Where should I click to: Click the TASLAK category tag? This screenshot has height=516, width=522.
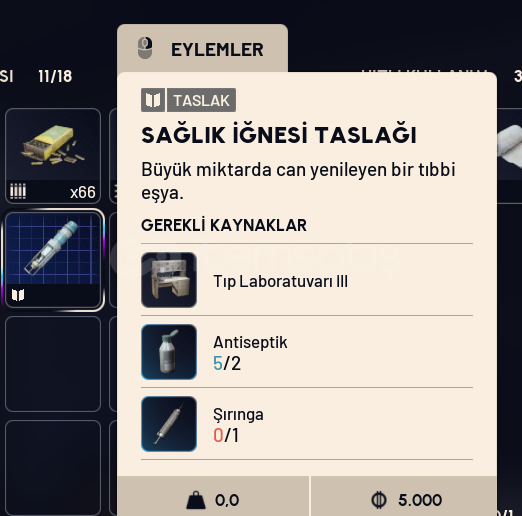(x=201, y=100)
